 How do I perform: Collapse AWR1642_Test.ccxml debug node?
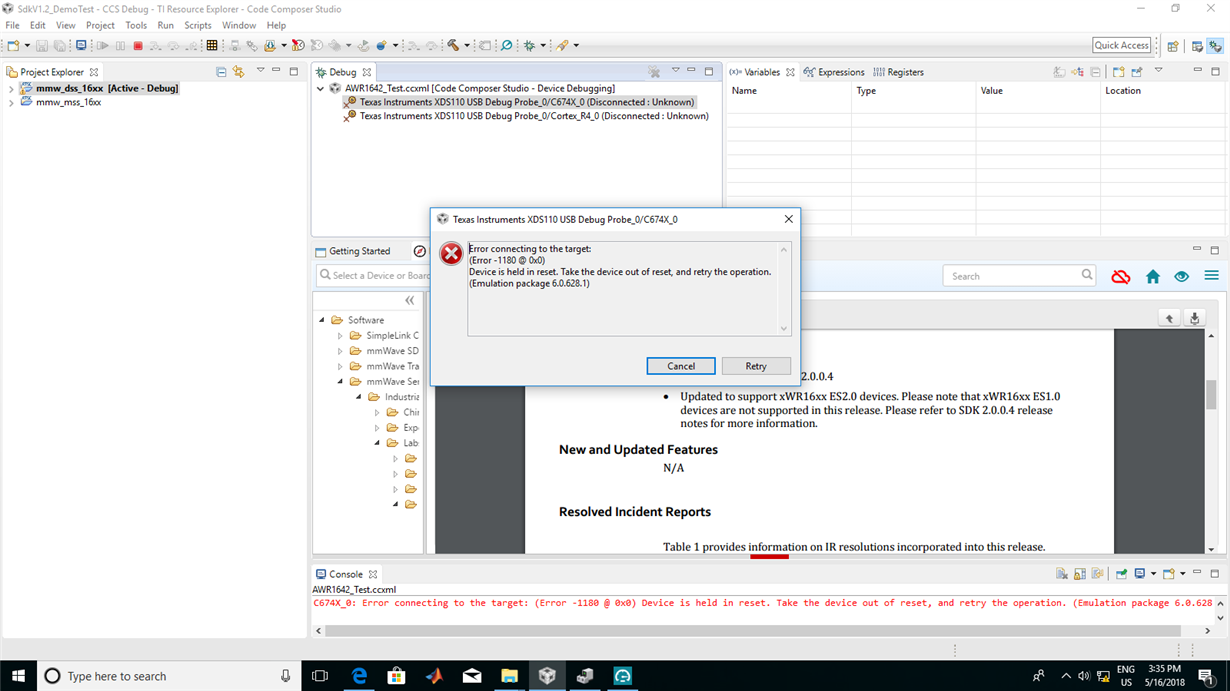pyautogui.click(x=320, y=88)
